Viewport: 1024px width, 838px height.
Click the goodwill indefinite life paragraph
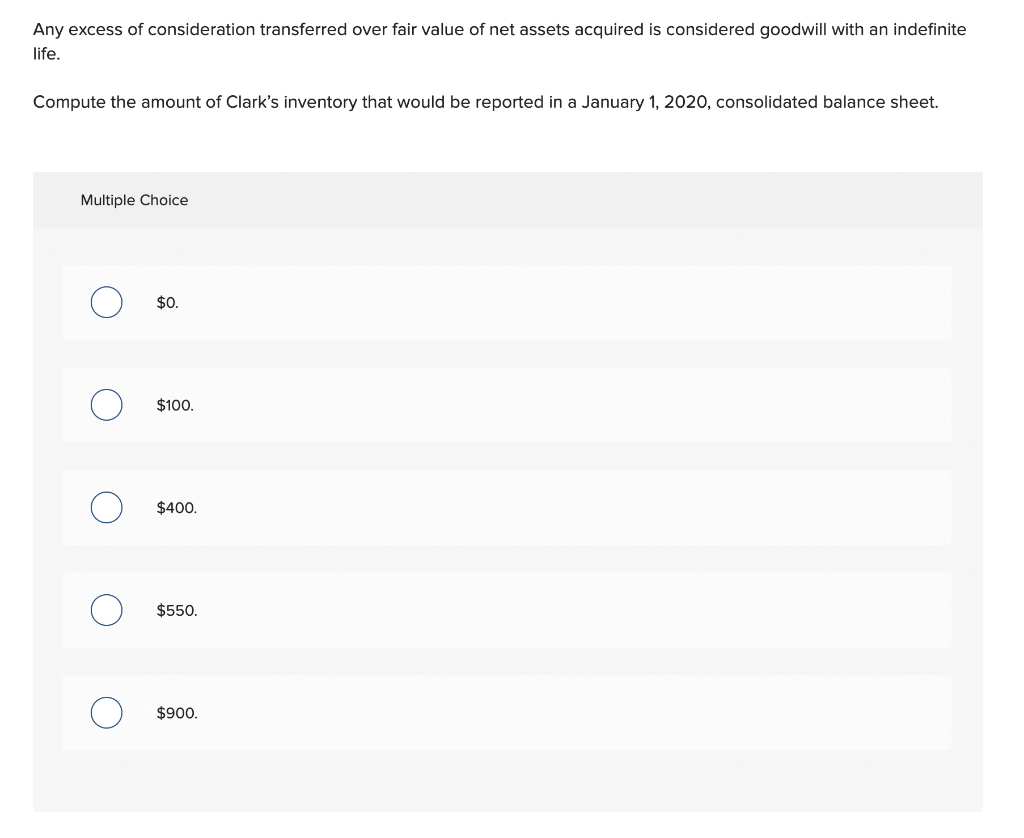tap(500, 41)
